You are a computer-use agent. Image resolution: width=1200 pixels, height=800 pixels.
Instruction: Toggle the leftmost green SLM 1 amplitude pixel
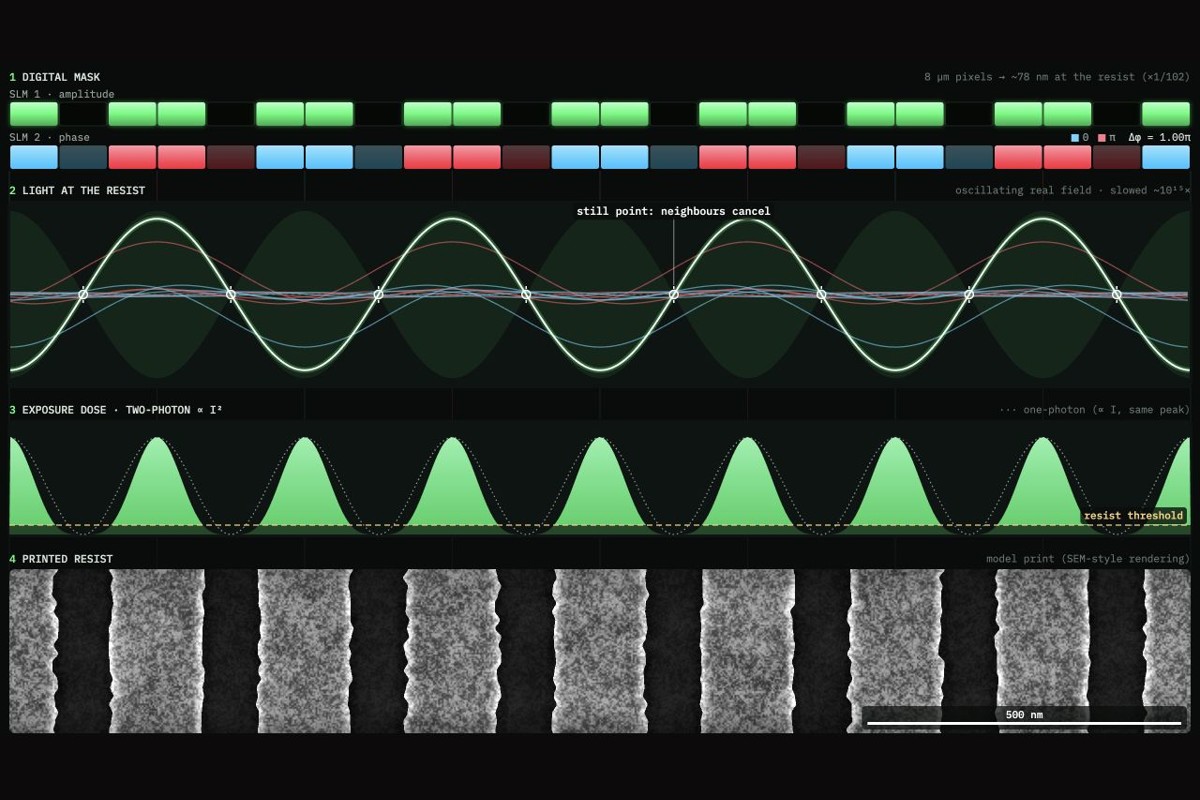click(34, 114)
